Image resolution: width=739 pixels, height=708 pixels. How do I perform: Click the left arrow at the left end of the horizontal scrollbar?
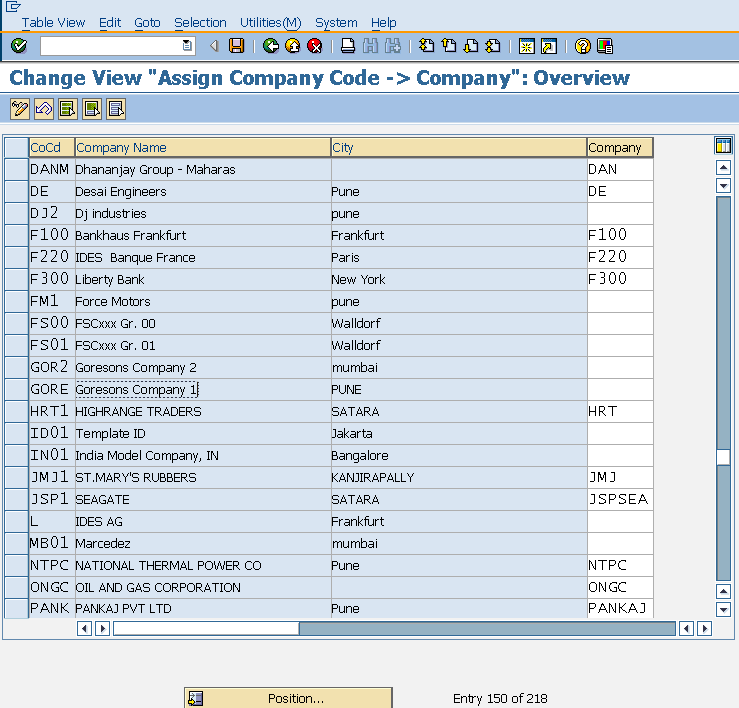pyautogui.click(x=84, y=628)
